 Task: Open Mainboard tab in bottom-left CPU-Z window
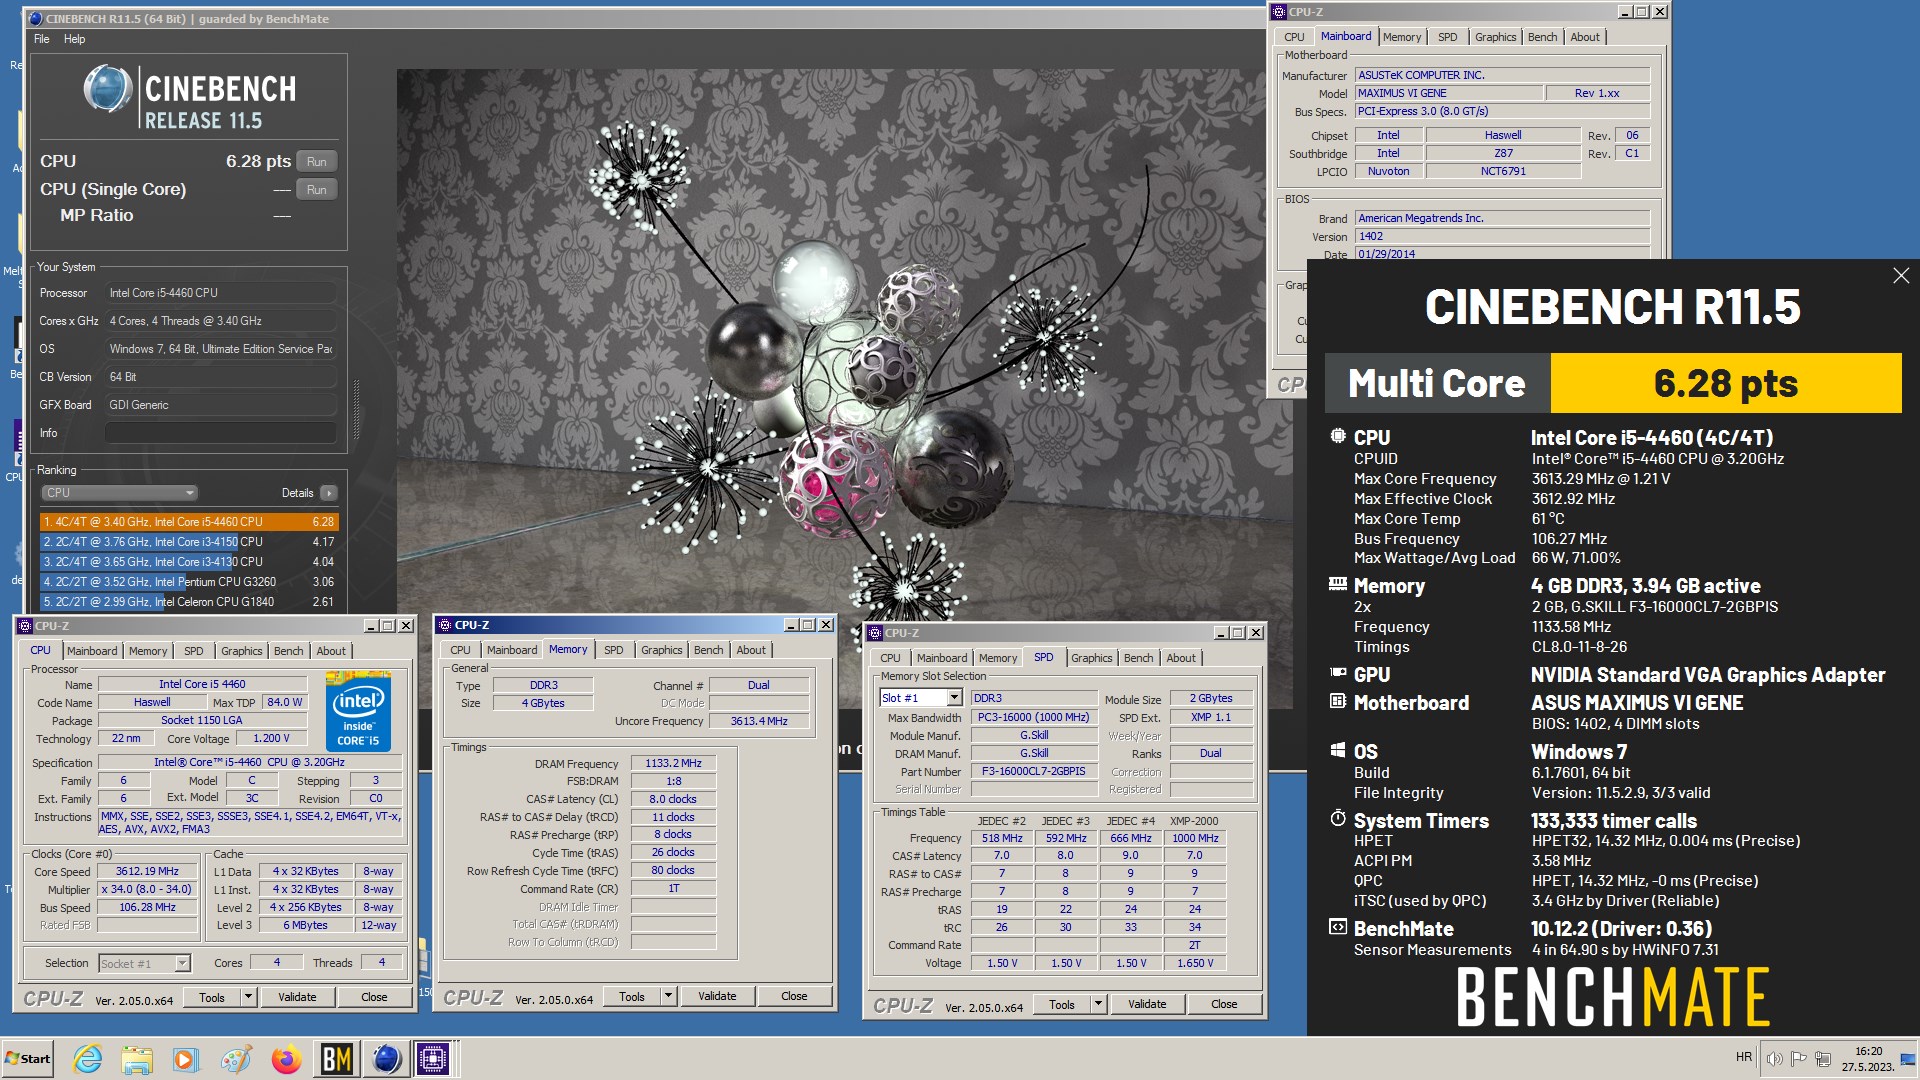92,651
